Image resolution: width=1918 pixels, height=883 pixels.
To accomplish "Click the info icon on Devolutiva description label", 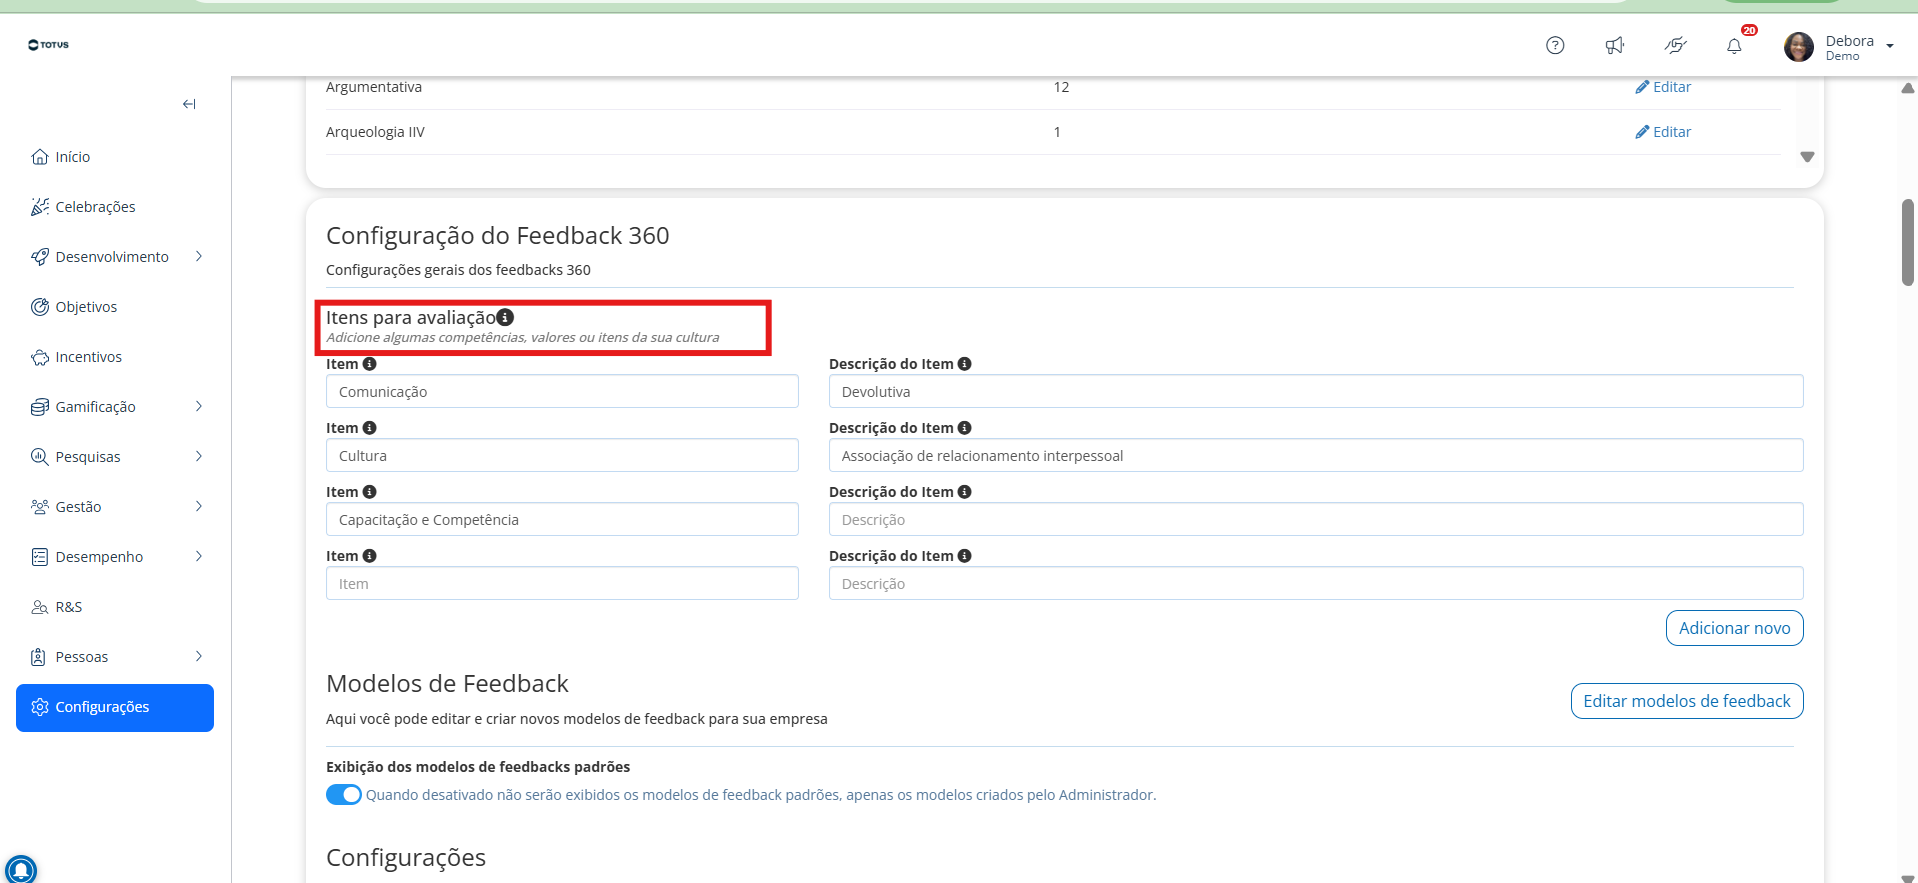I will 964,364.
